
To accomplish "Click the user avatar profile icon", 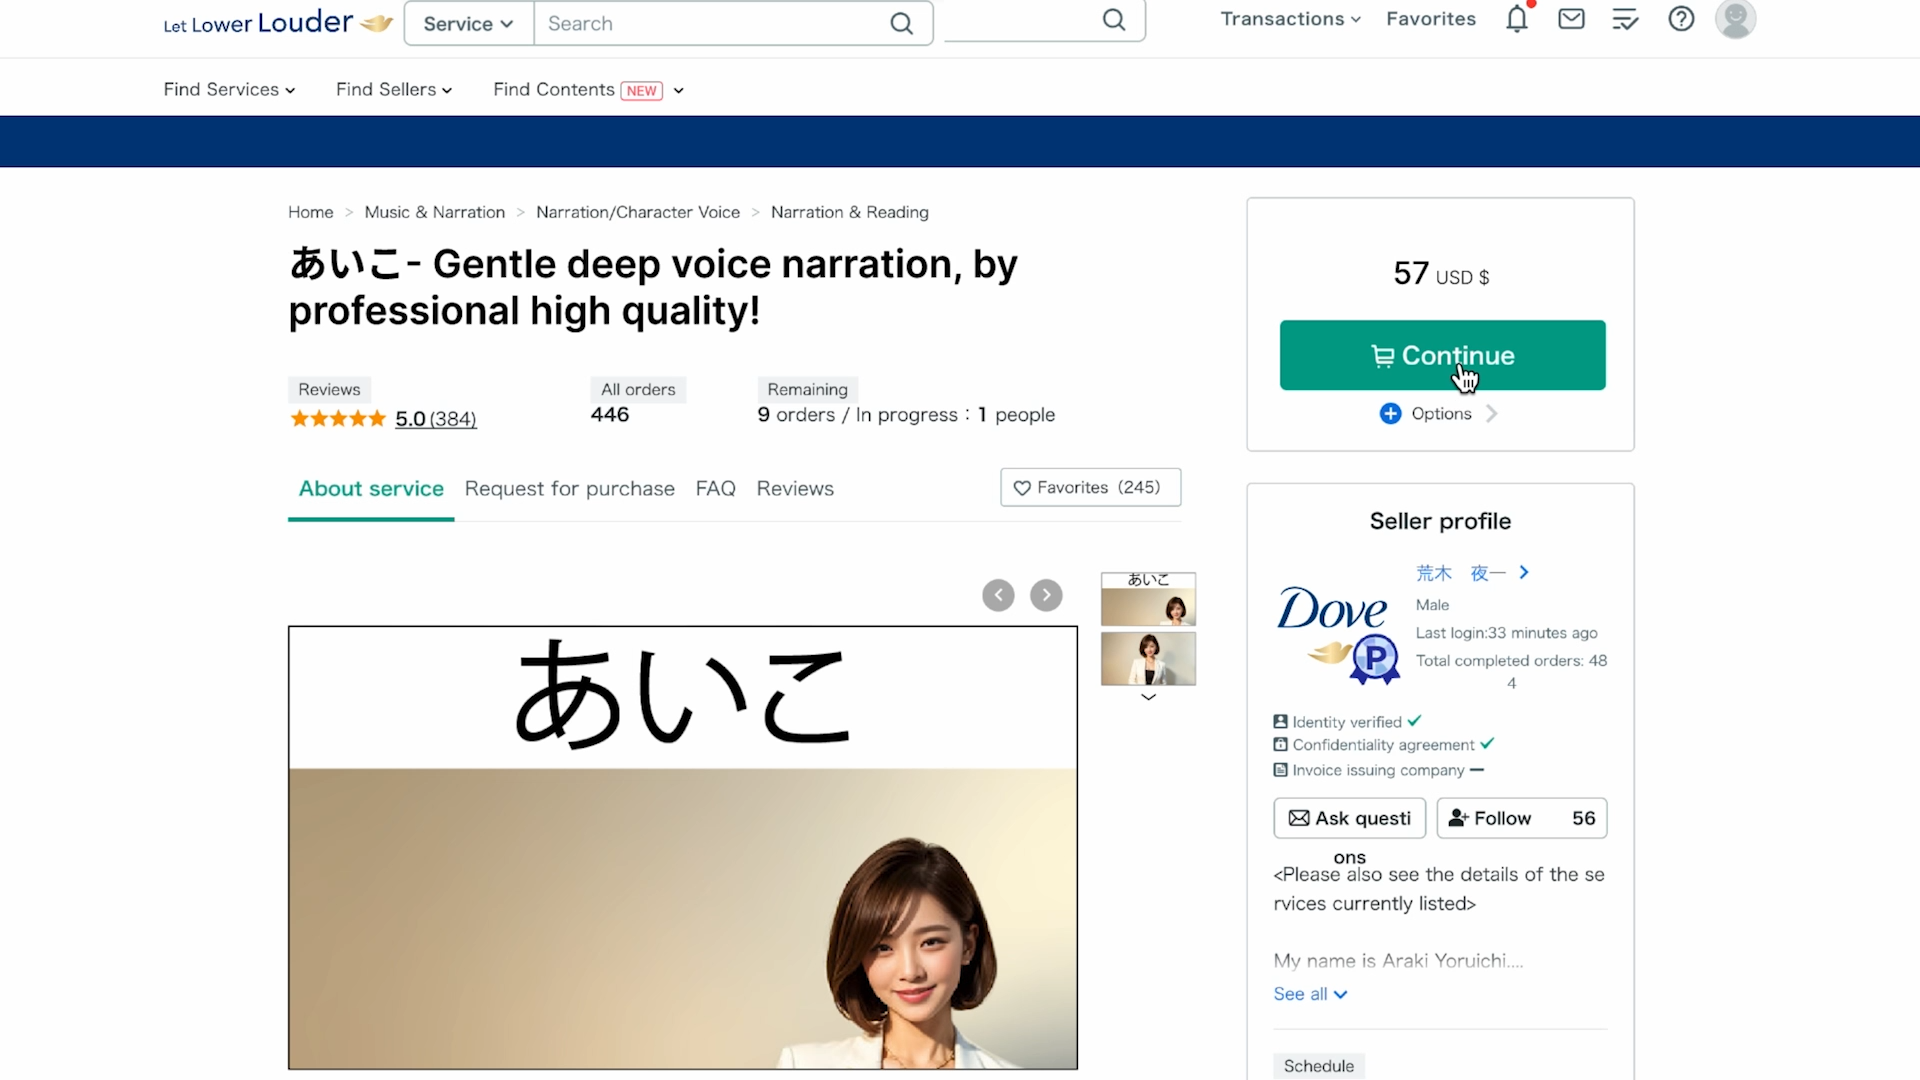I will click(1735, 19).
